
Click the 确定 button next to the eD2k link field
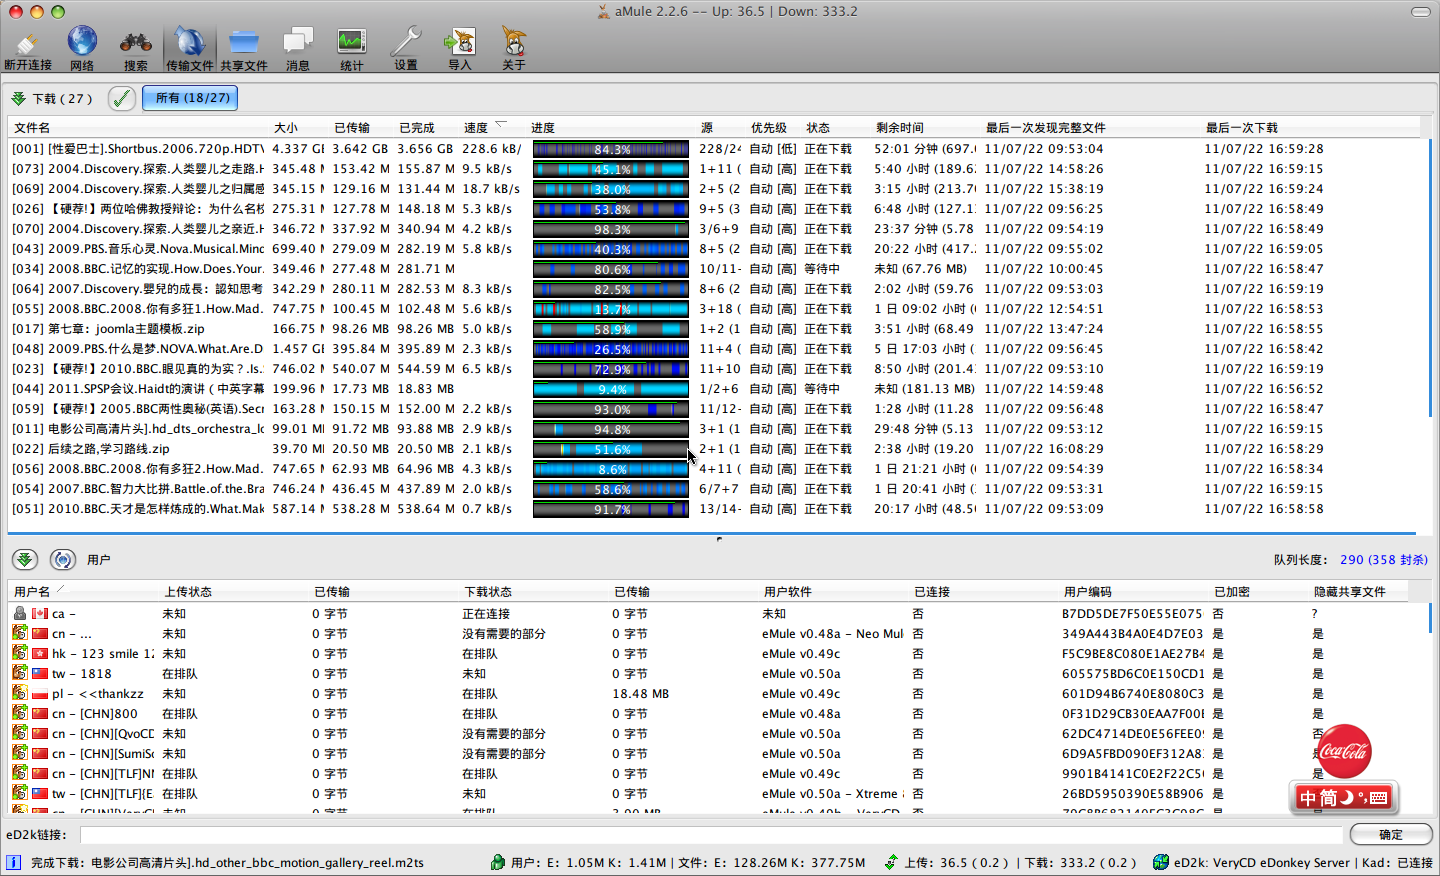[1391, 834]
